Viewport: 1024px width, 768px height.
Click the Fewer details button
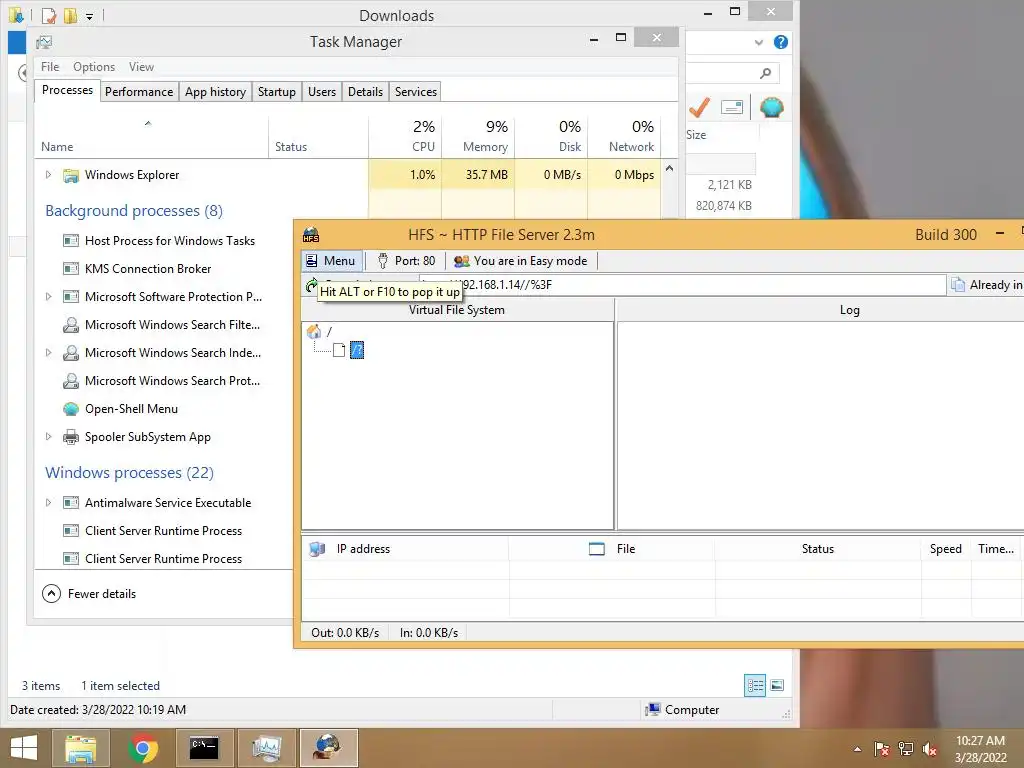tap(89, 594)
